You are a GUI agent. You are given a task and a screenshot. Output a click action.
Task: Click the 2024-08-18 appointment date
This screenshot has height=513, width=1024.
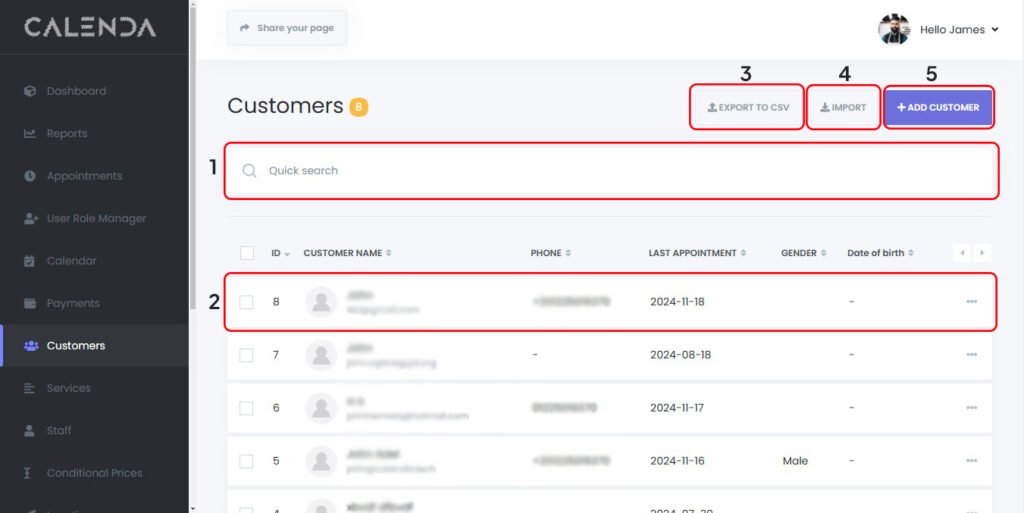680,355
